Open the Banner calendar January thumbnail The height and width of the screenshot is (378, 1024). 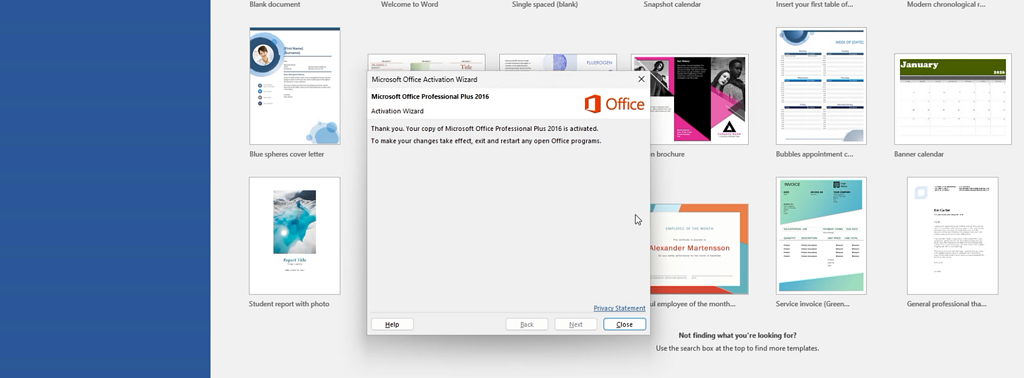pos(952,99)
